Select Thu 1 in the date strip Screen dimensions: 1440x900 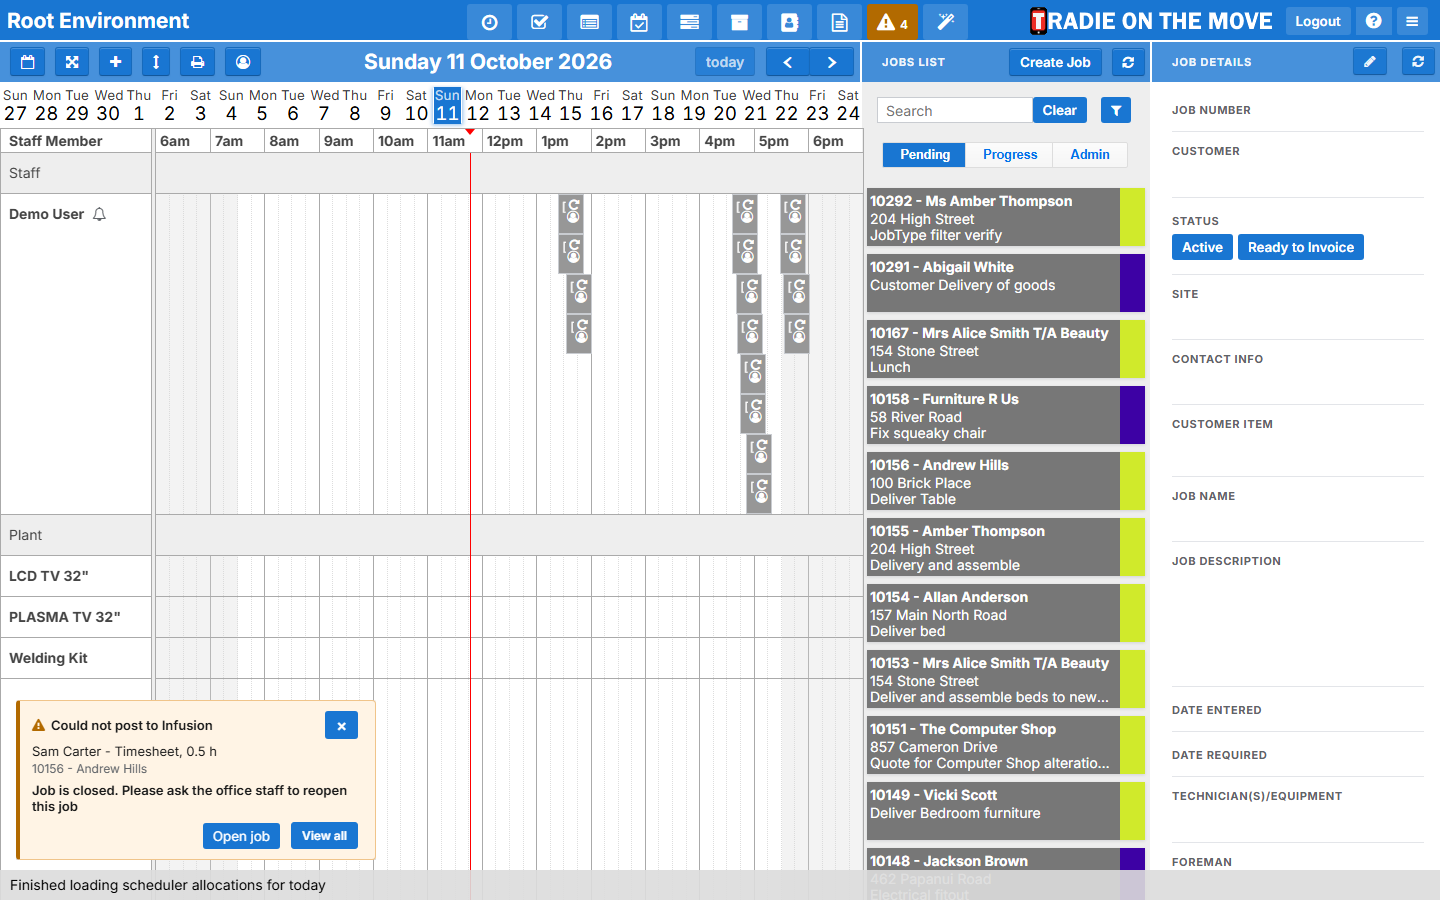[x=139, y=105]
